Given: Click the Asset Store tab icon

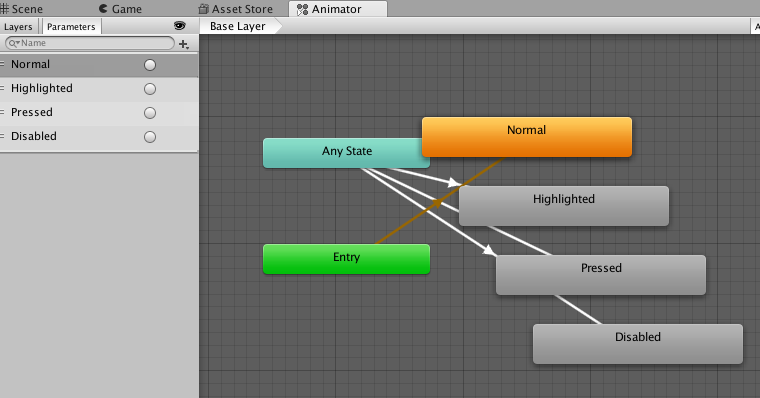Looking at the screenshot, I should tap(204, 9).
